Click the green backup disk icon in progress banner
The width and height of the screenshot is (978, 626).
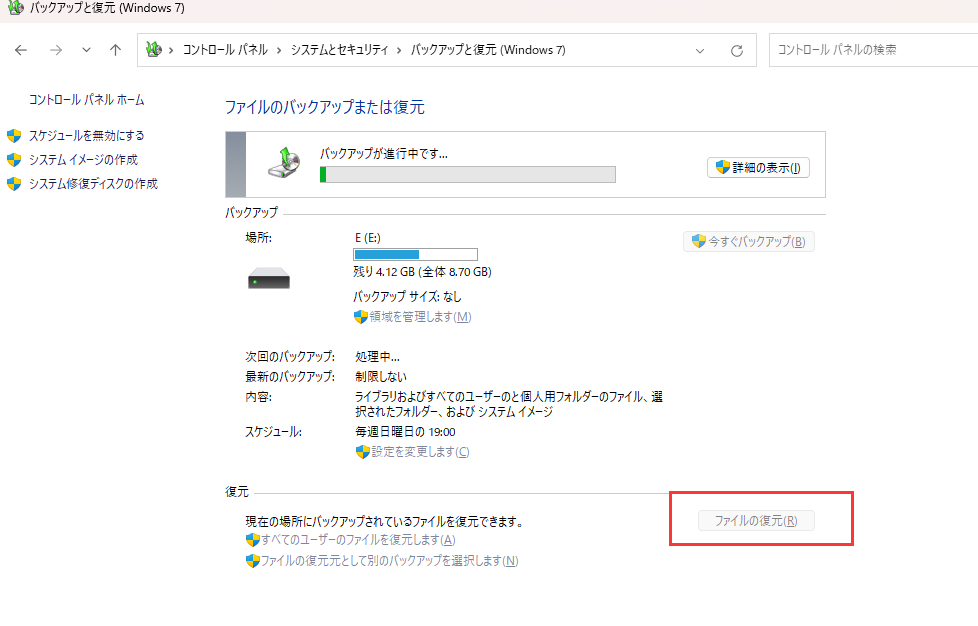pyautogui.click(x=283, y=164)
